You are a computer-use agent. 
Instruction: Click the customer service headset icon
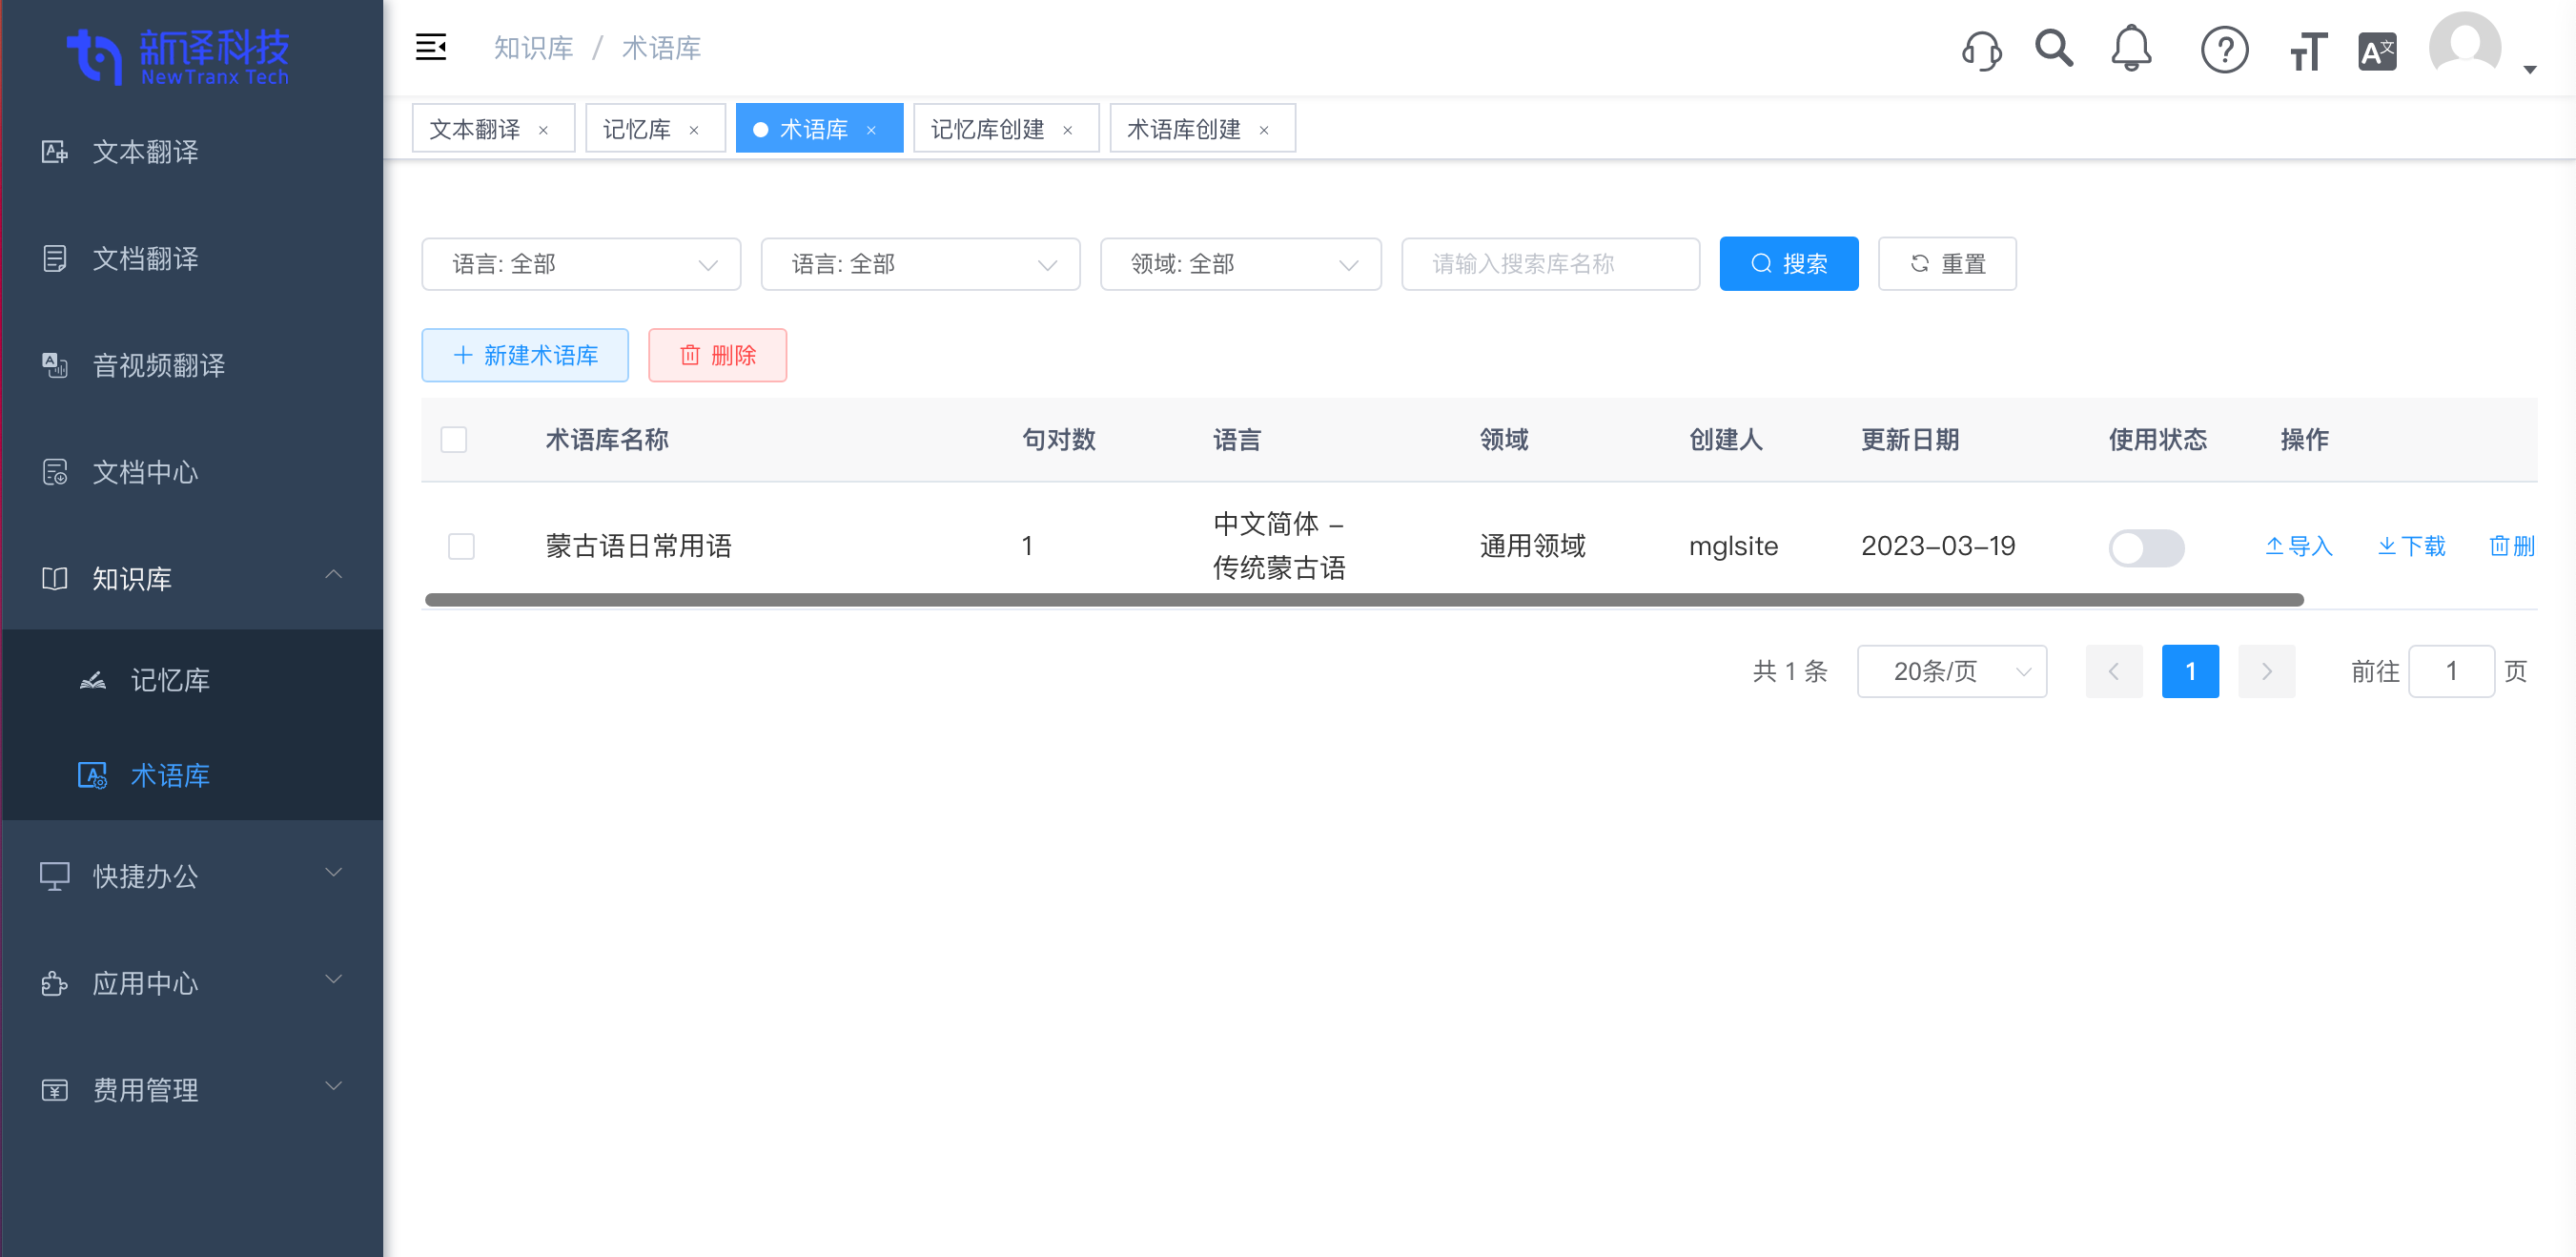click(1981, 49)
